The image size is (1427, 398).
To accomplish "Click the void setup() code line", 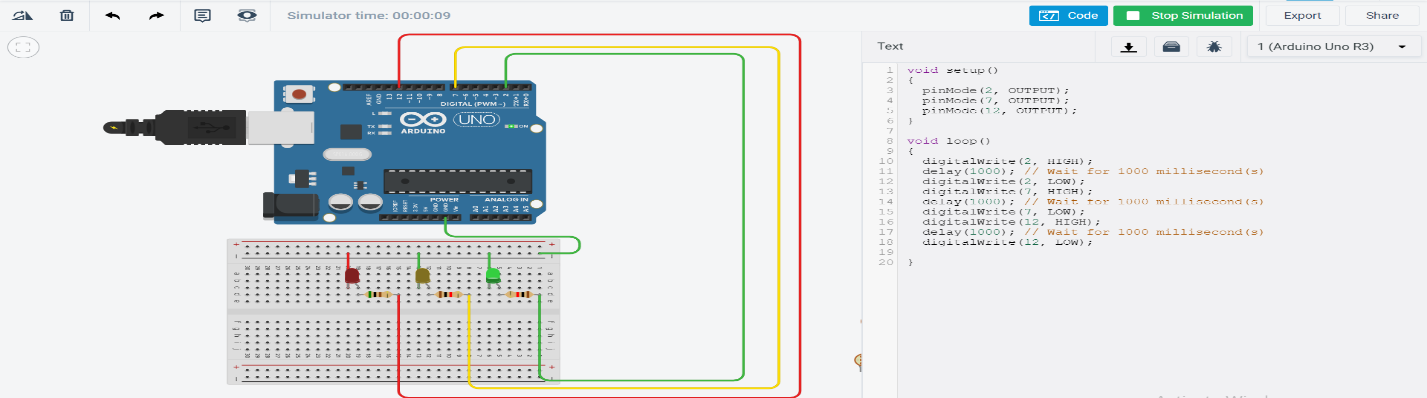I will pyautogui.click(x=953, y=71).
